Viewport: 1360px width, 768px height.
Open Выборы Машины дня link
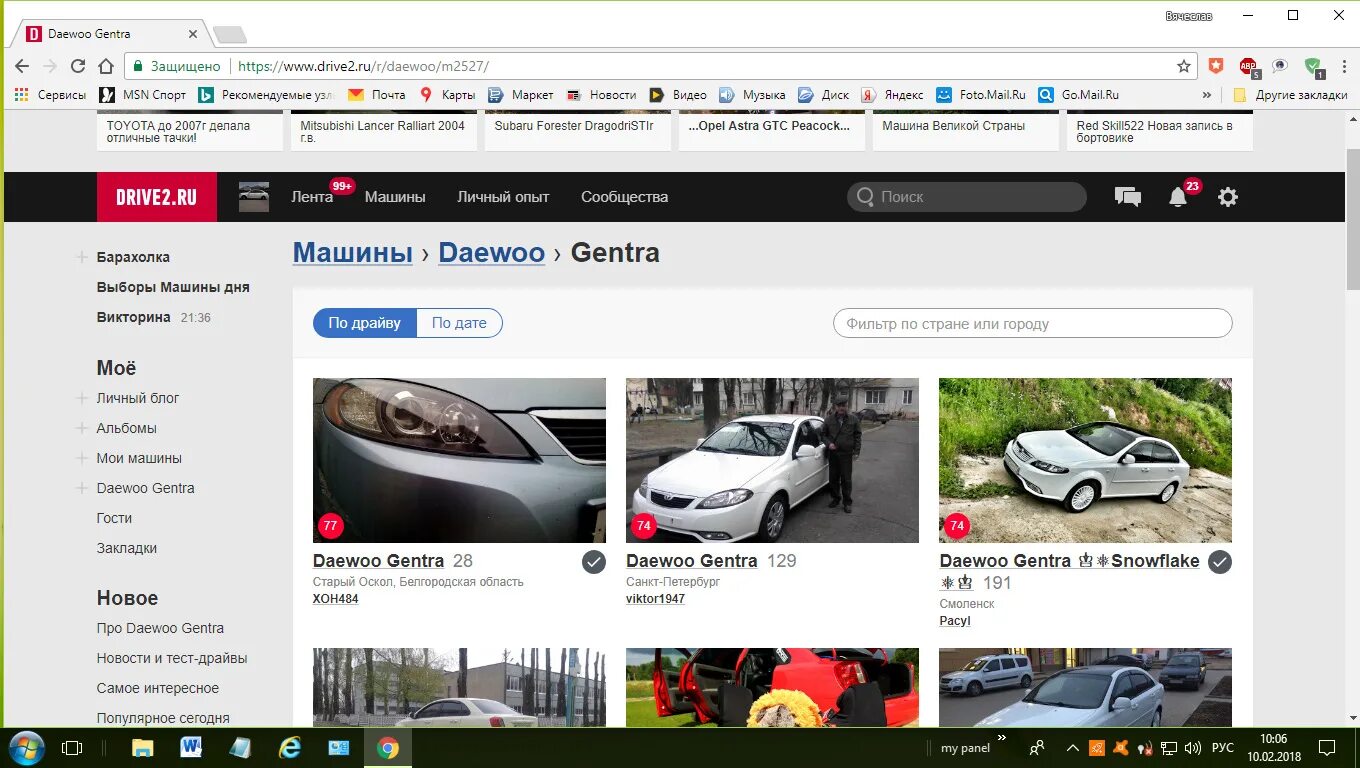173,287
